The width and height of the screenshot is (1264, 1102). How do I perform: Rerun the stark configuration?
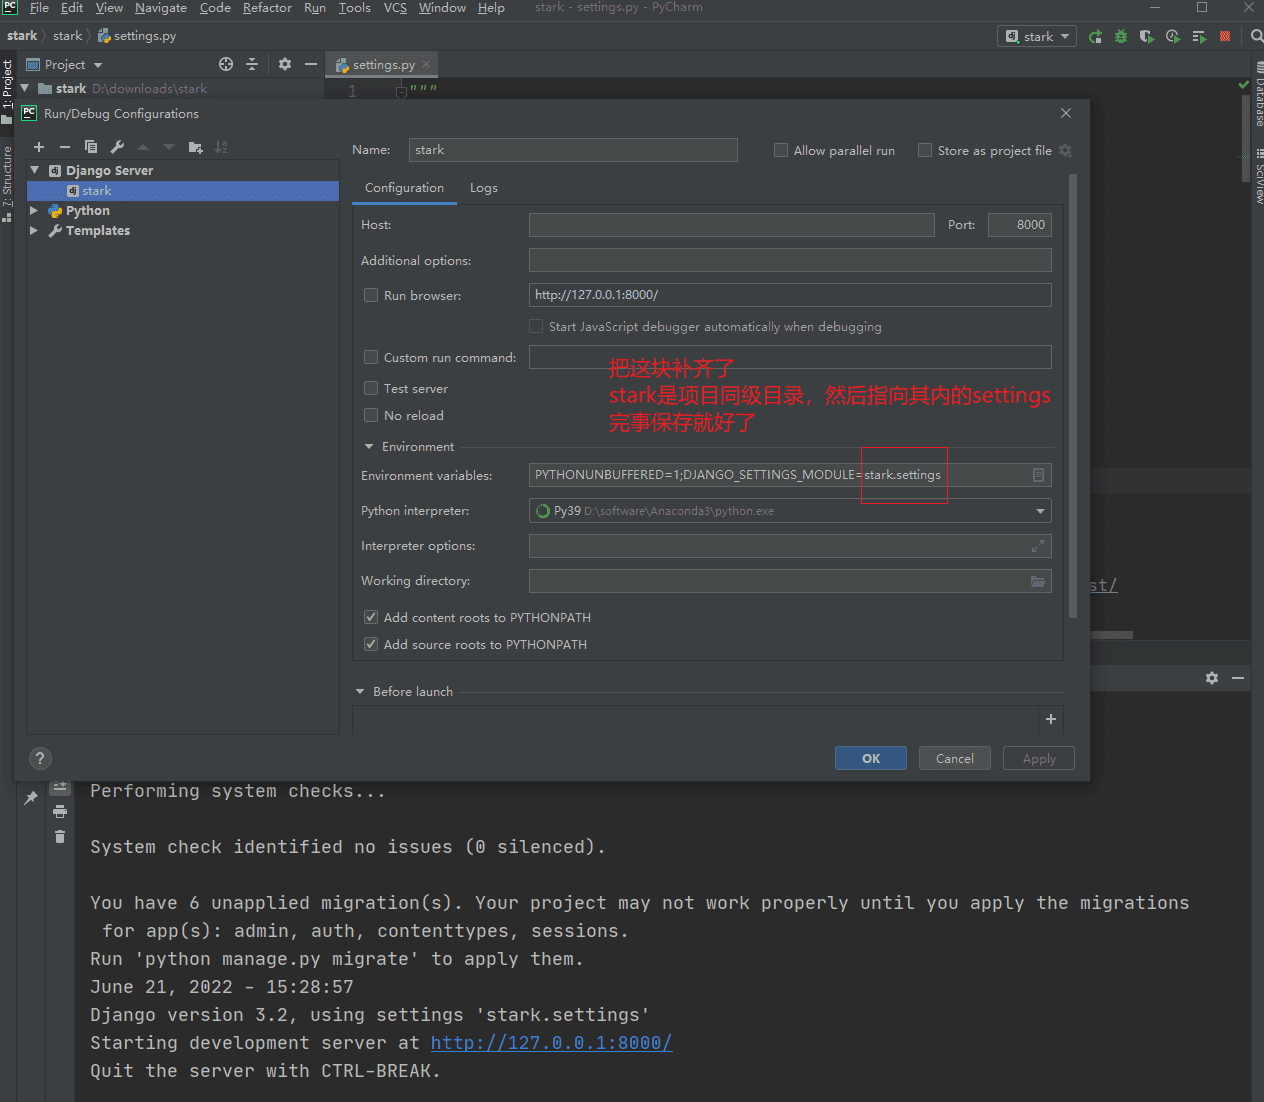[1095, 36]
